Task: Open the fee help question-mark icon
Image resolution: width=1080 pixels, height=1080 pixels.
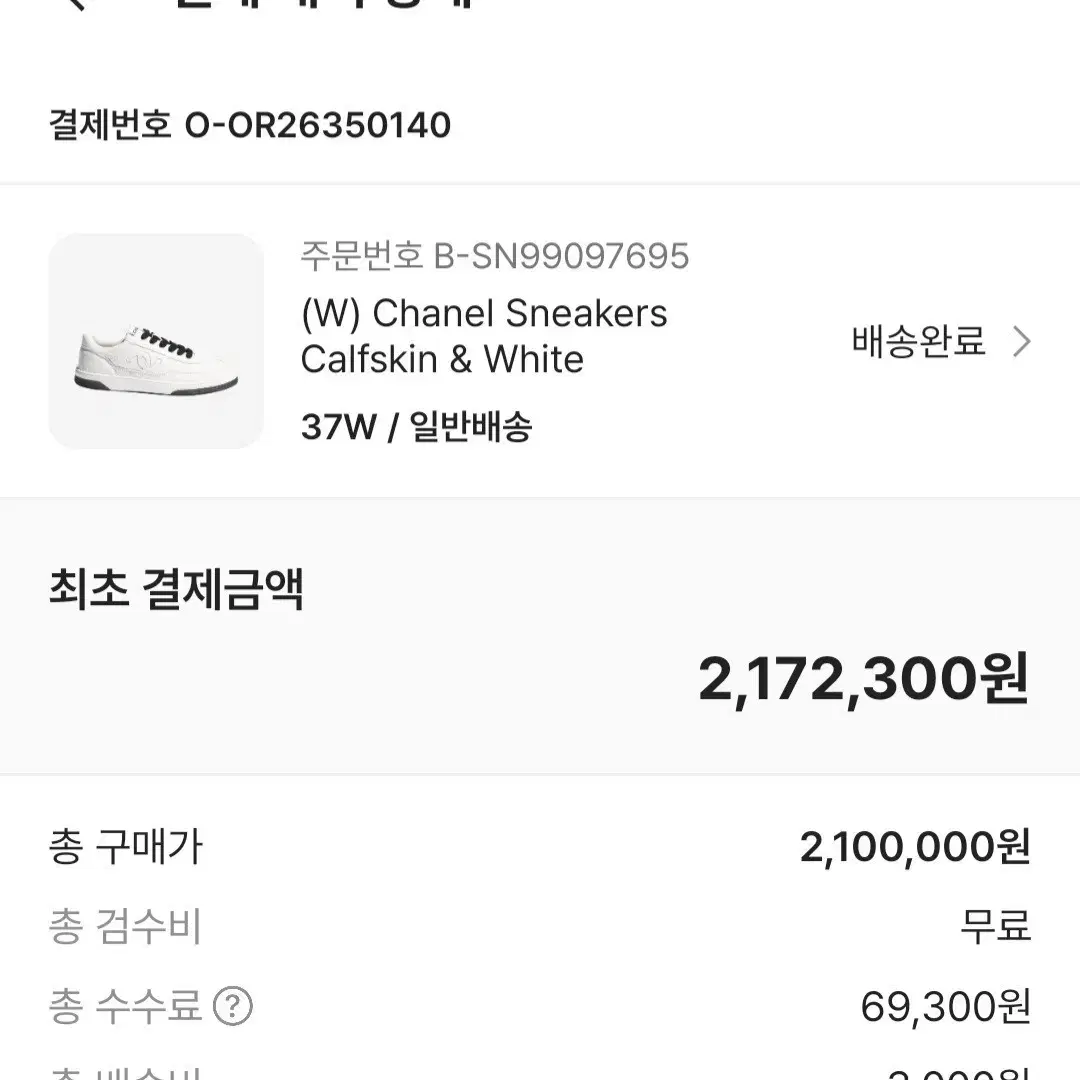Action: (x=233, y=1005)
